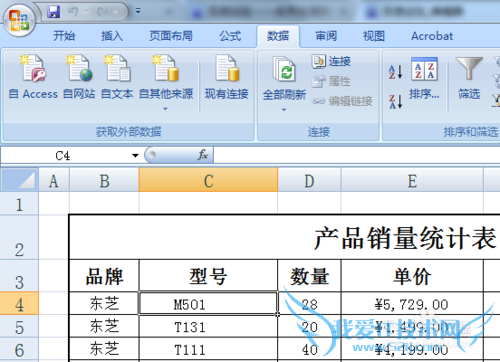Select column C header

click(x=208, y=180)
